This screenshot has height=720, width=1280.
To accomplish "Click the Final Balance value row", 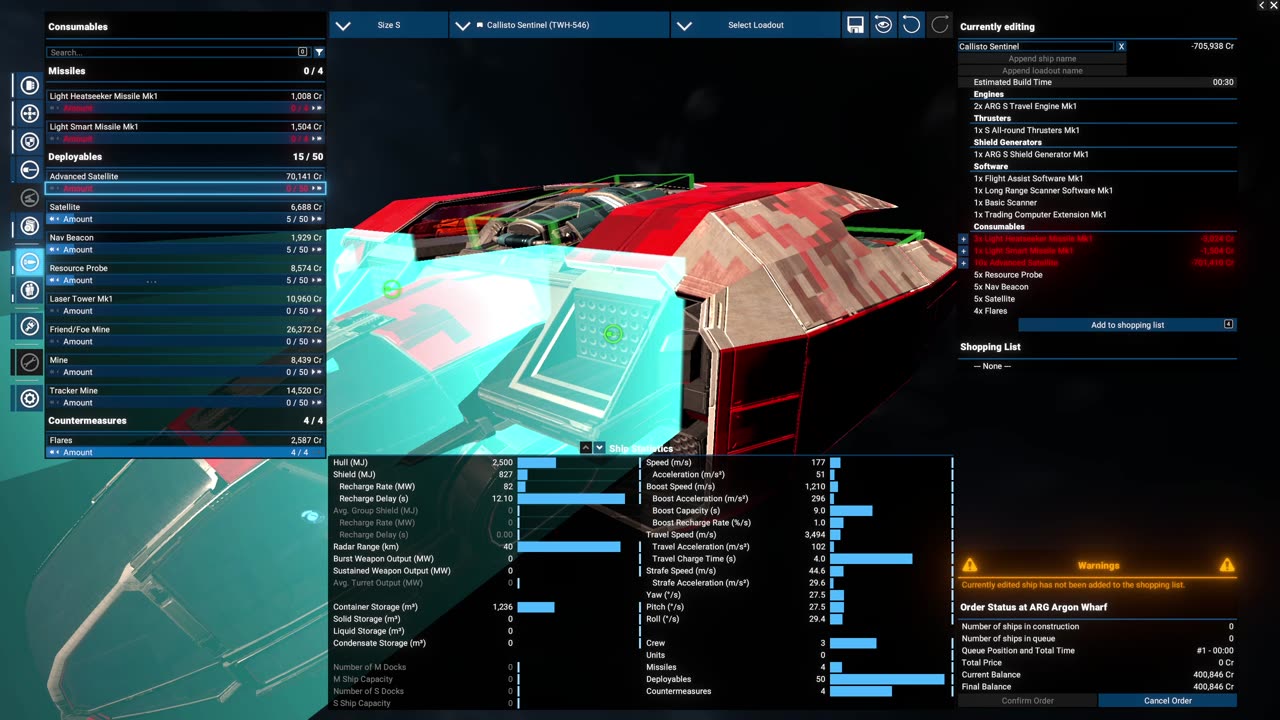I will point(1097,687).
